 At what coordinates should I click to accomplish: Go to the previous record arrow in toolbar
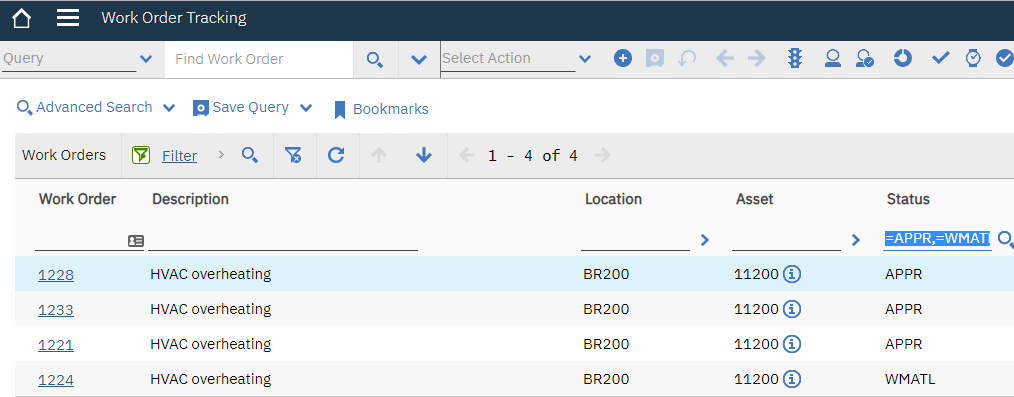pos(726,59)
